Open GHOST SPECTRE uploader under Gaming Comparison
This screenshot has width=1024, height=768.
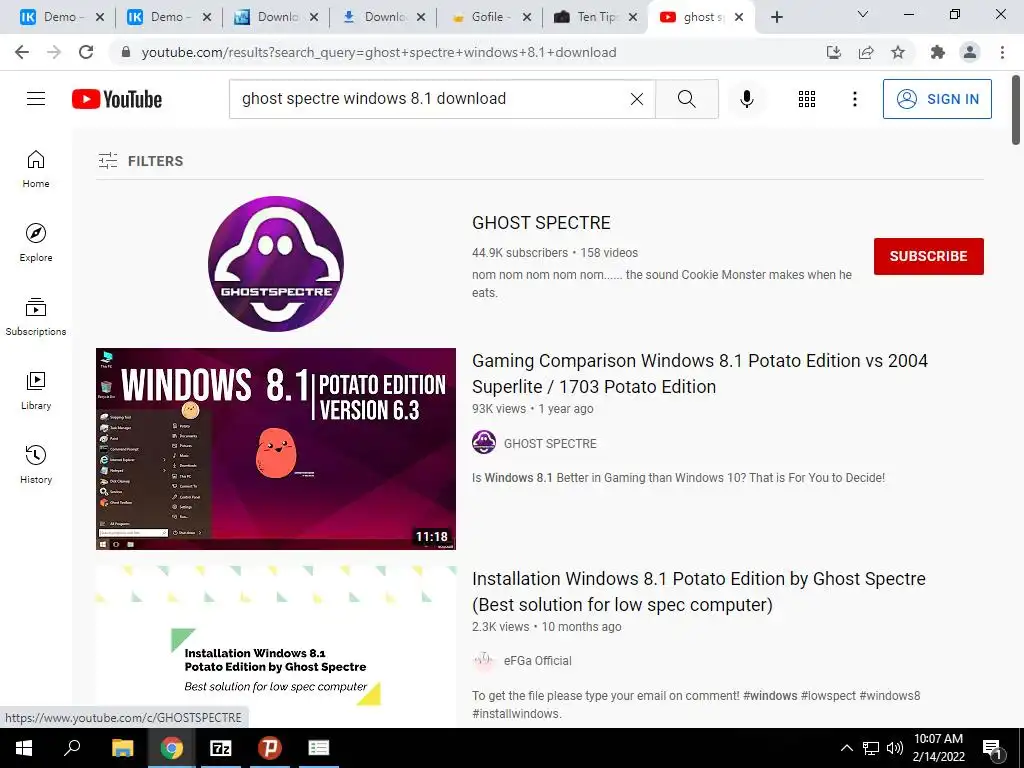click(x=550, y=443)
